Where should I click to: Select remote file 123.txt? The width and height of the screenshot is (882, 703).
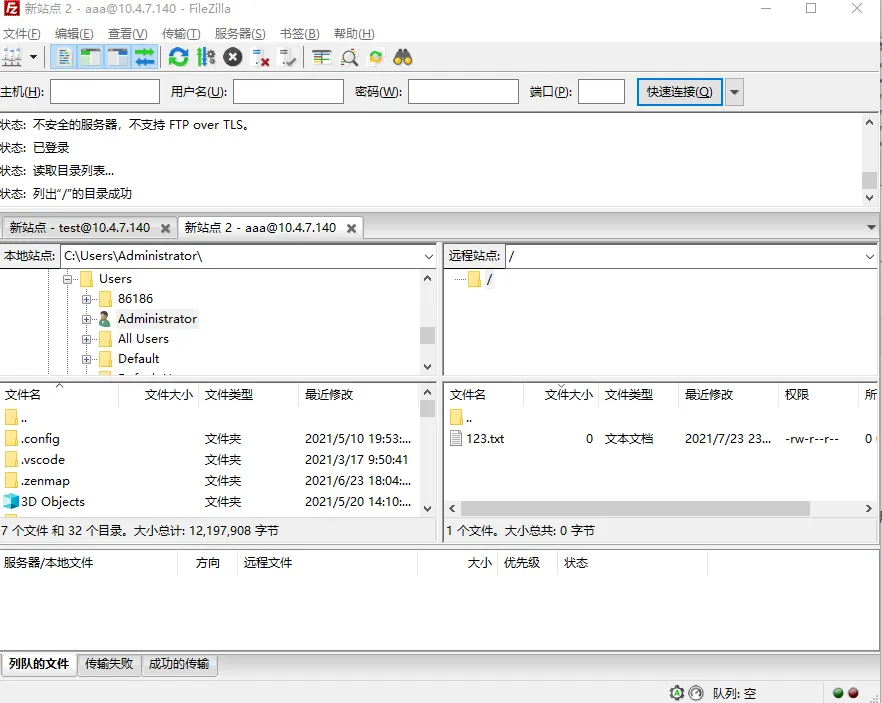click(485, 439)
